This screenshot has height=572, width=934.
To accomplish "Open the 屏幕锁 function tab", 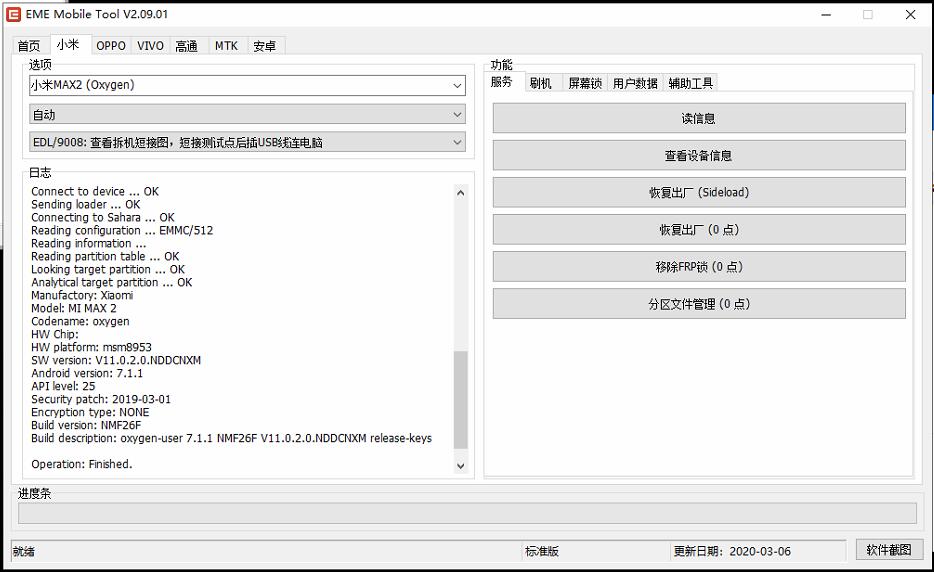I will pos(585,83).
